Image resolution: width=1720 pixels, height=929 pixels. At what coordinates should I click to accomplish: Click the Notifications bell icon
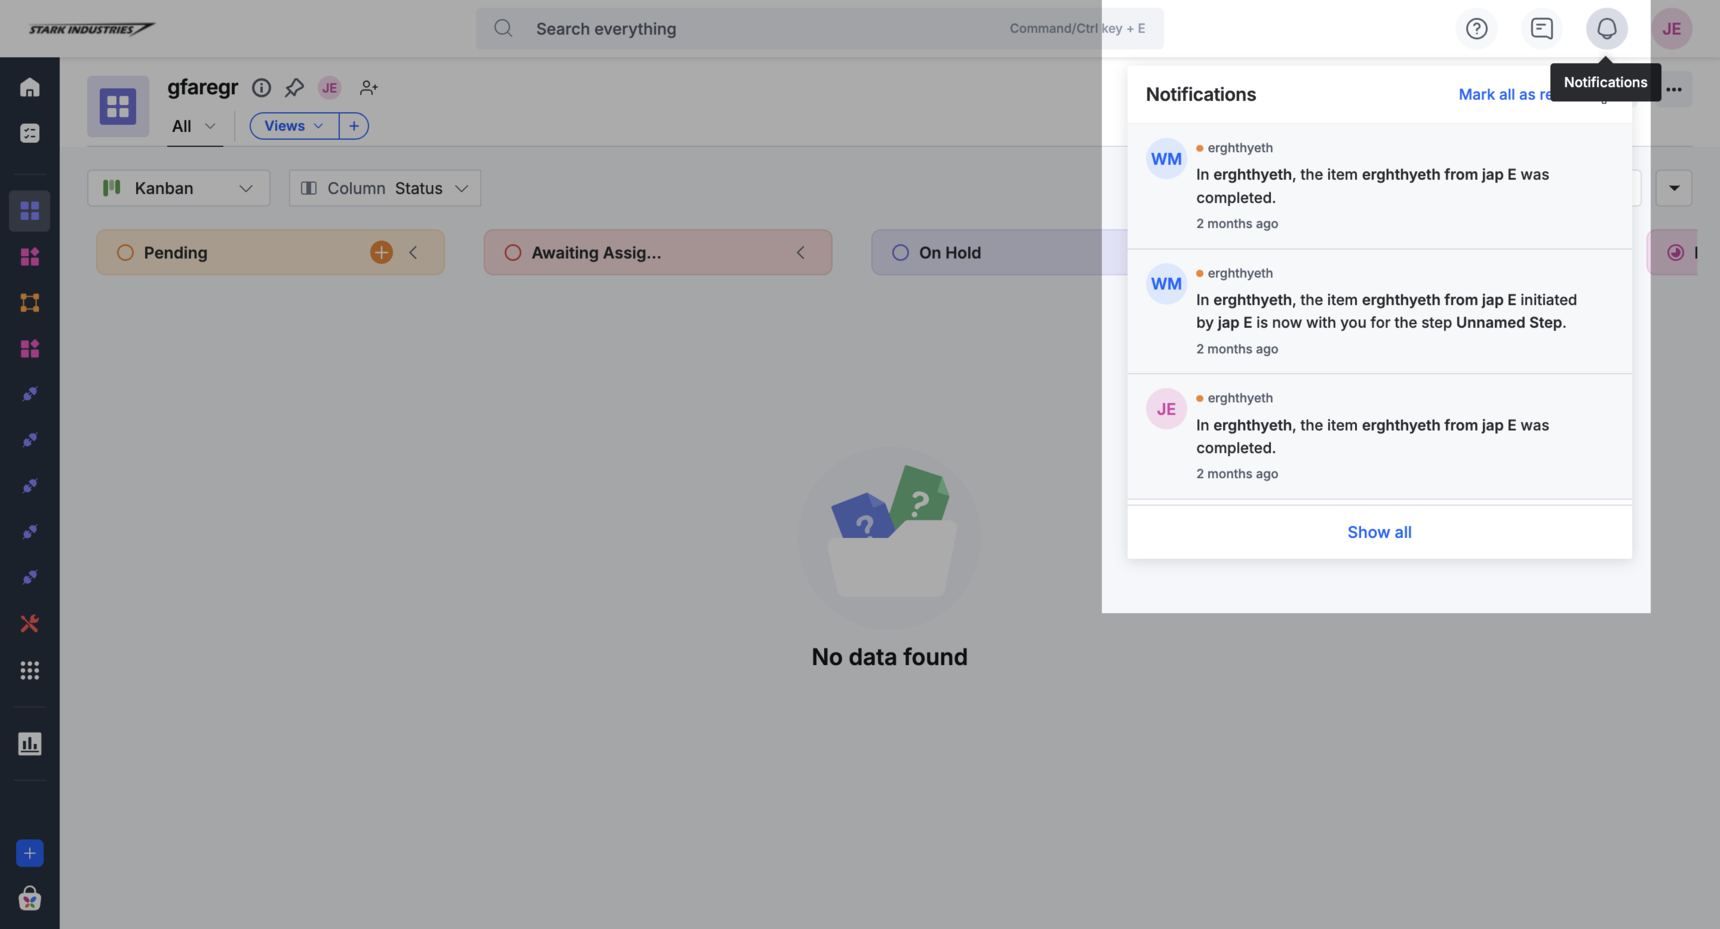pos(1606,29)
